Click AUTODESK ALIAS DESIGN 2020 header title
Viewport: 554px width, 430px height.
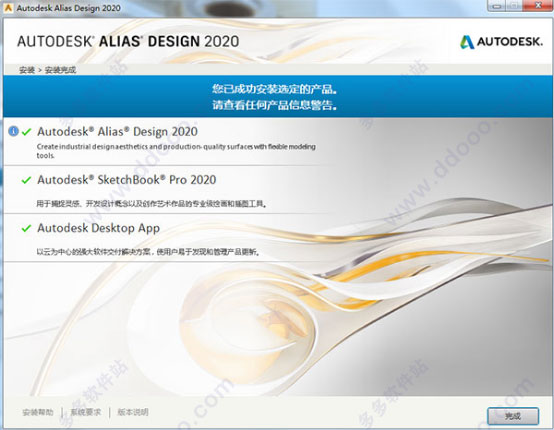pyautogui.click(x=128, y=41)
